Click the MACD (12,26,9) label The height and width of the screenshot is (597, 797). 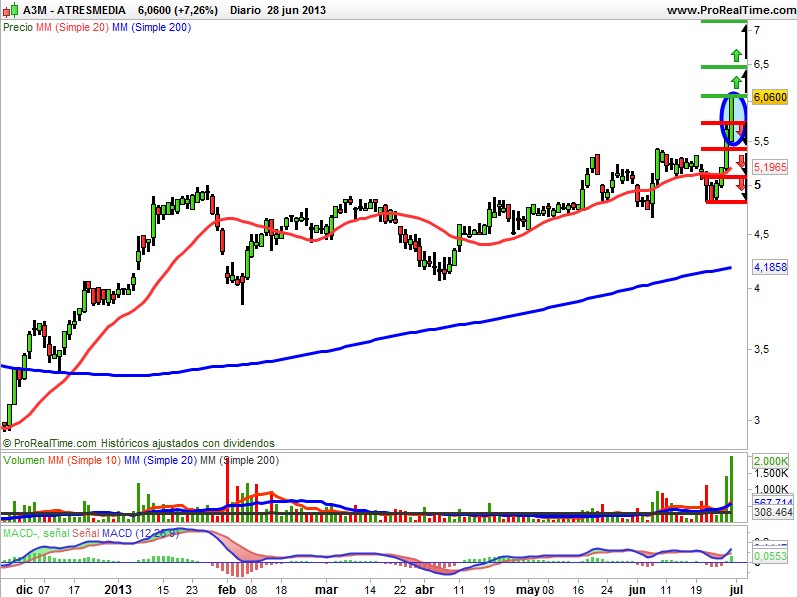tap(140, 533)
